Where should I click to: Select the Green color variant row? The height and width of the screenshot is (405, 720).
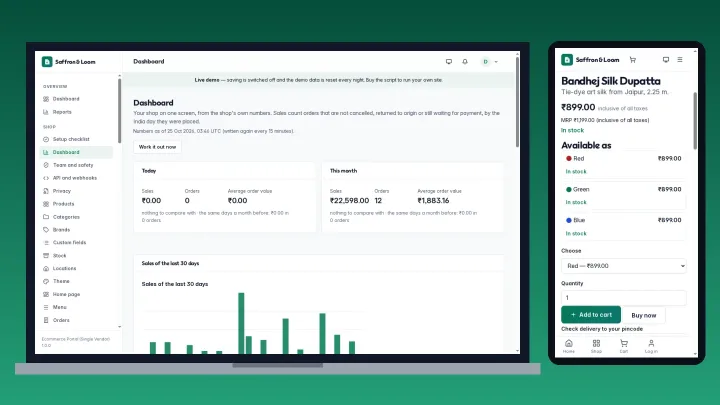pos(624,196)
